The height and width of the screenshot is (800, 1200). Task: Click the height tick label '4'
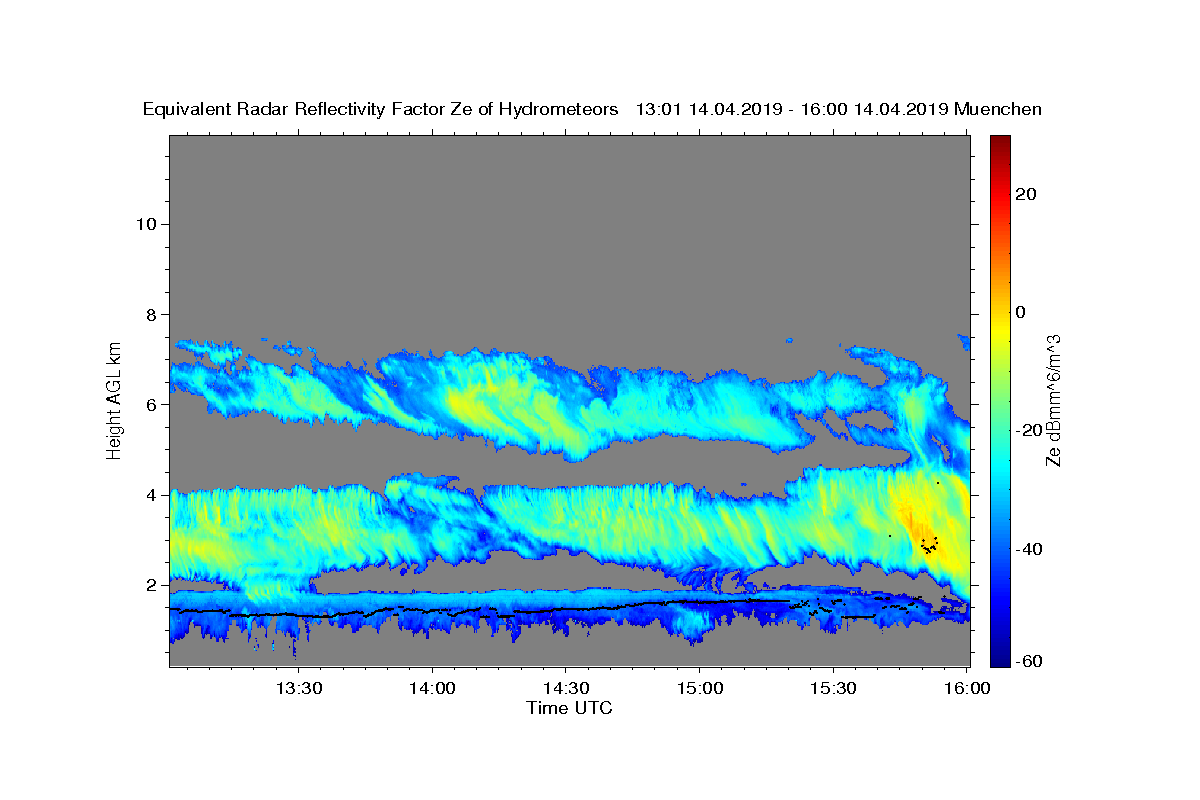(x=151, y=495)
